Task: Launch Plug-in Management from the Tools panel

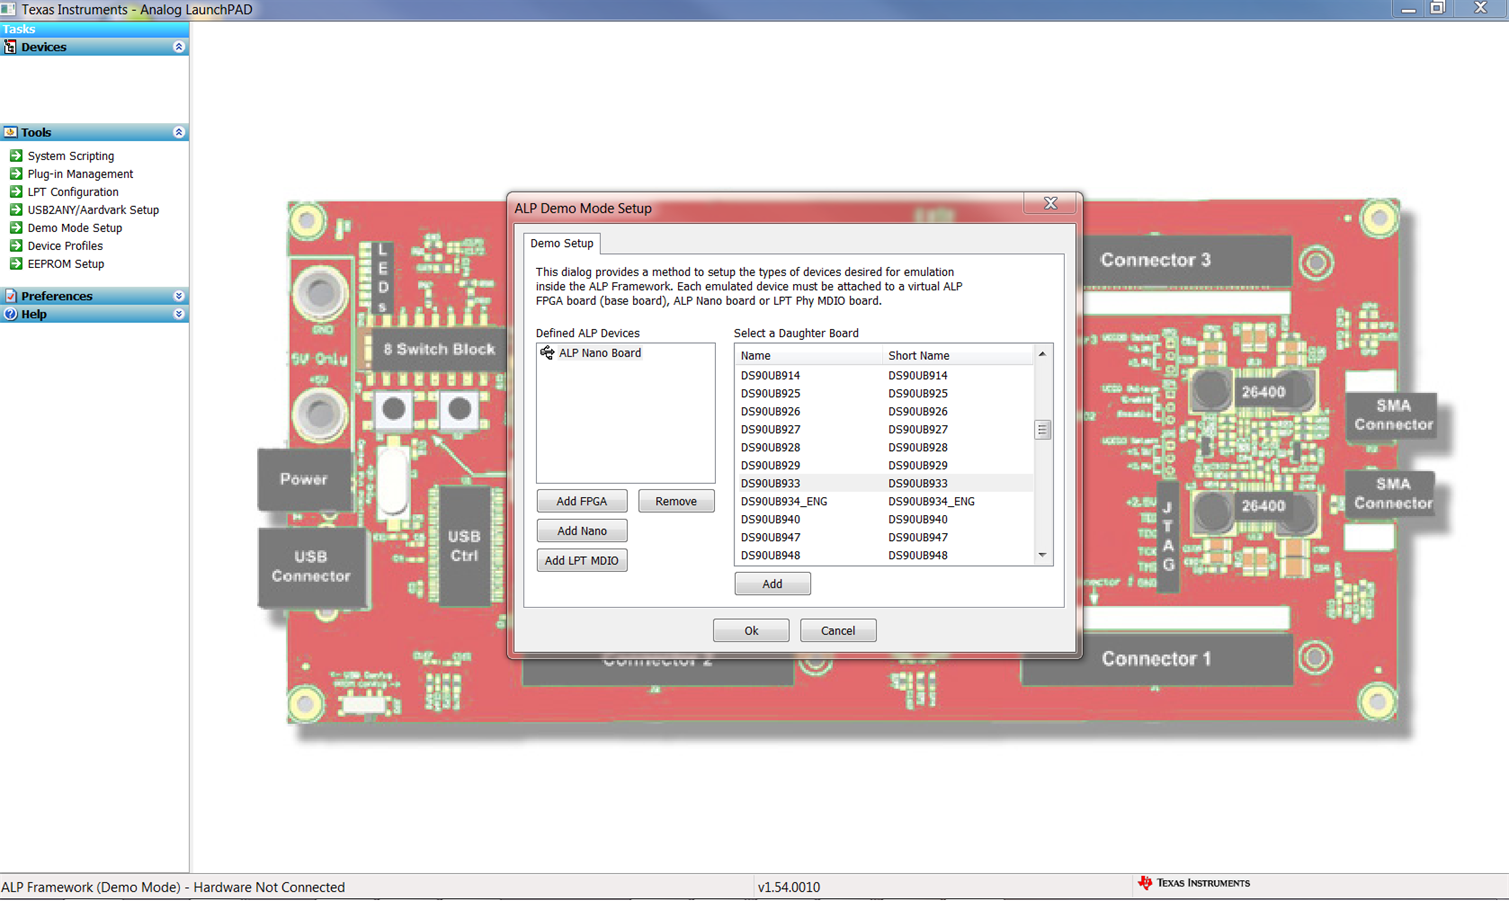Action: pyautogui.click(x=18, y=174)
